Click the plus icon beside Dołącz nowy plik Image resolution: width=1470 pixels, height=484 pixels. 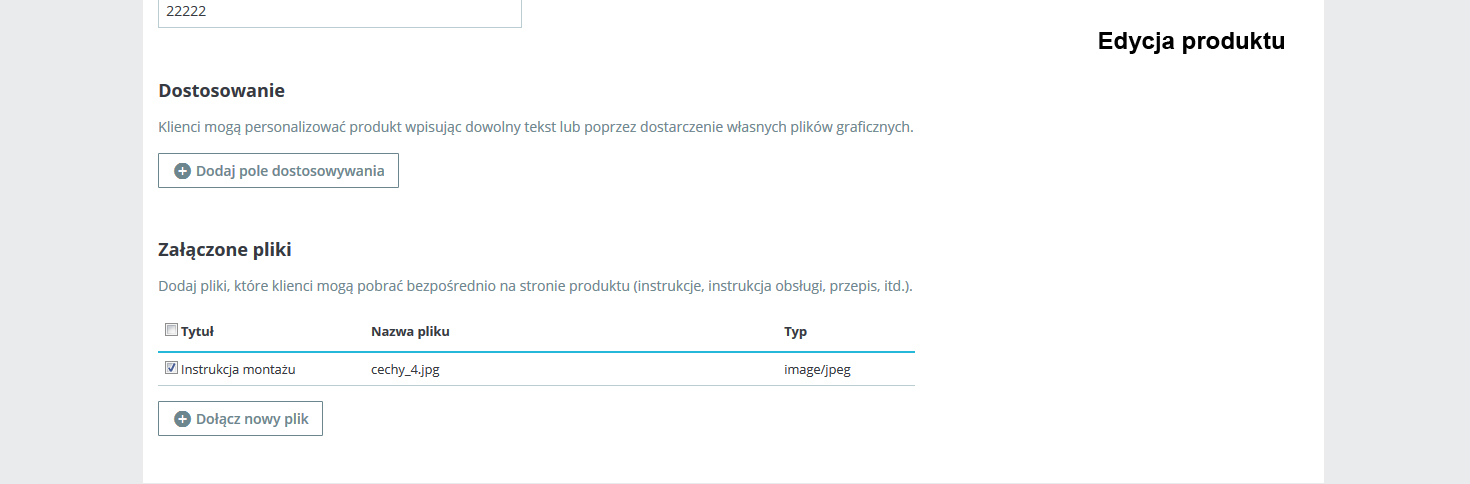point(182,419)
